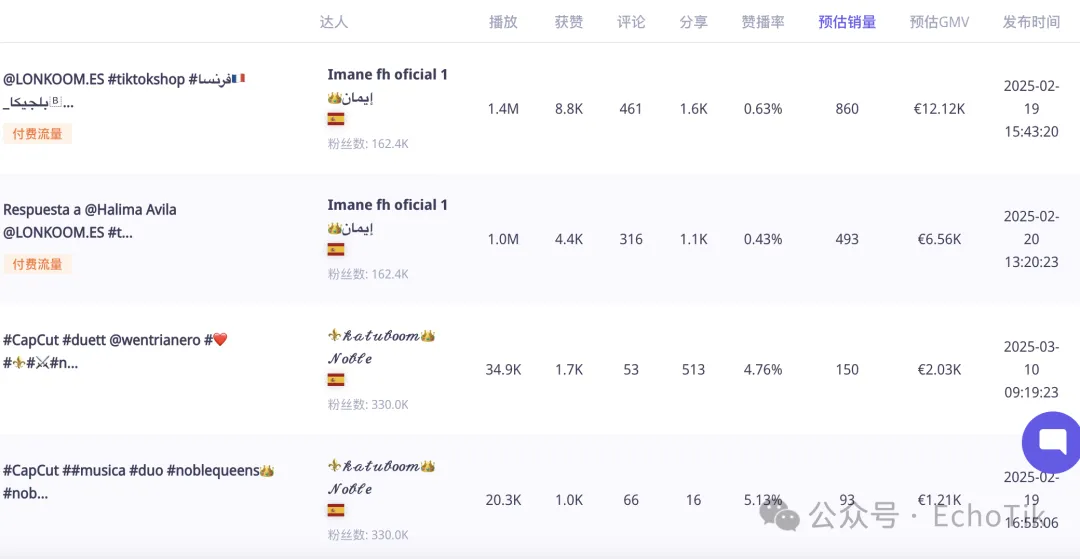This screenshot has height=559, width=1080.
Task: Click Spain flag under first Imane fh oficial
Action: point(336,119)
